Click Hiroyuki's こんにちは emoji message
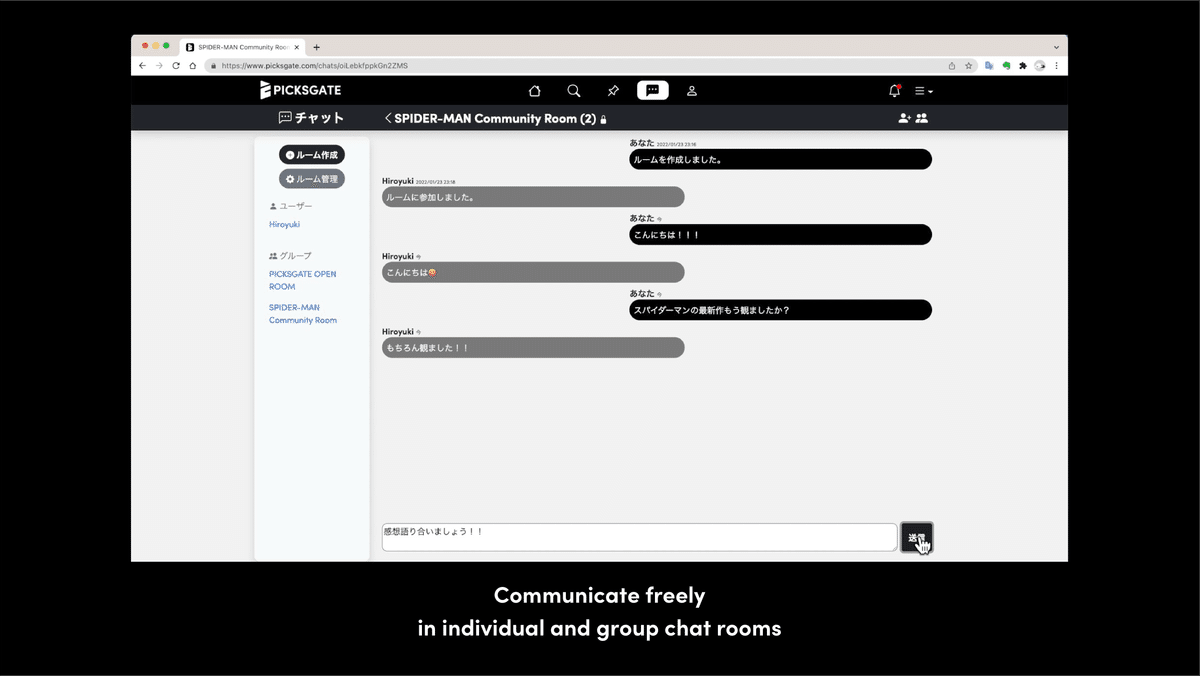Viewport: 1200px width, 676px height. pyautogui.click(x=533, y=272)
